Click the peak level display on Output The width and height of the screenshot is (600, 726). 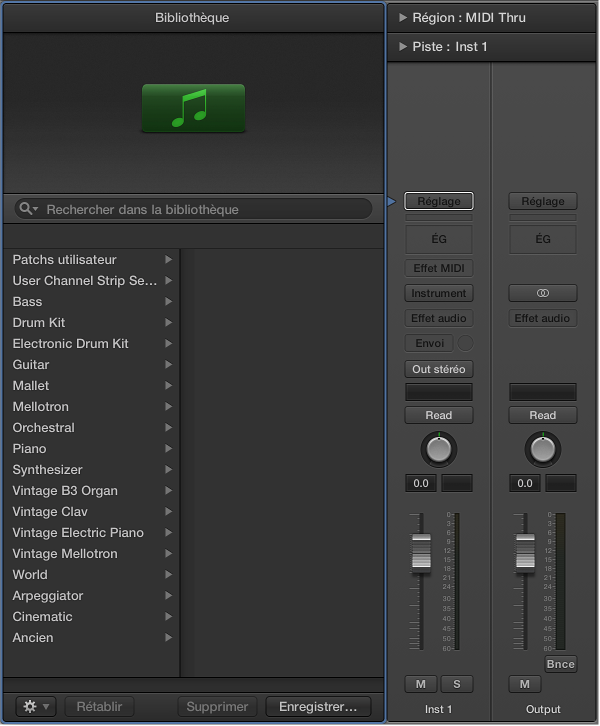(561, 483)
